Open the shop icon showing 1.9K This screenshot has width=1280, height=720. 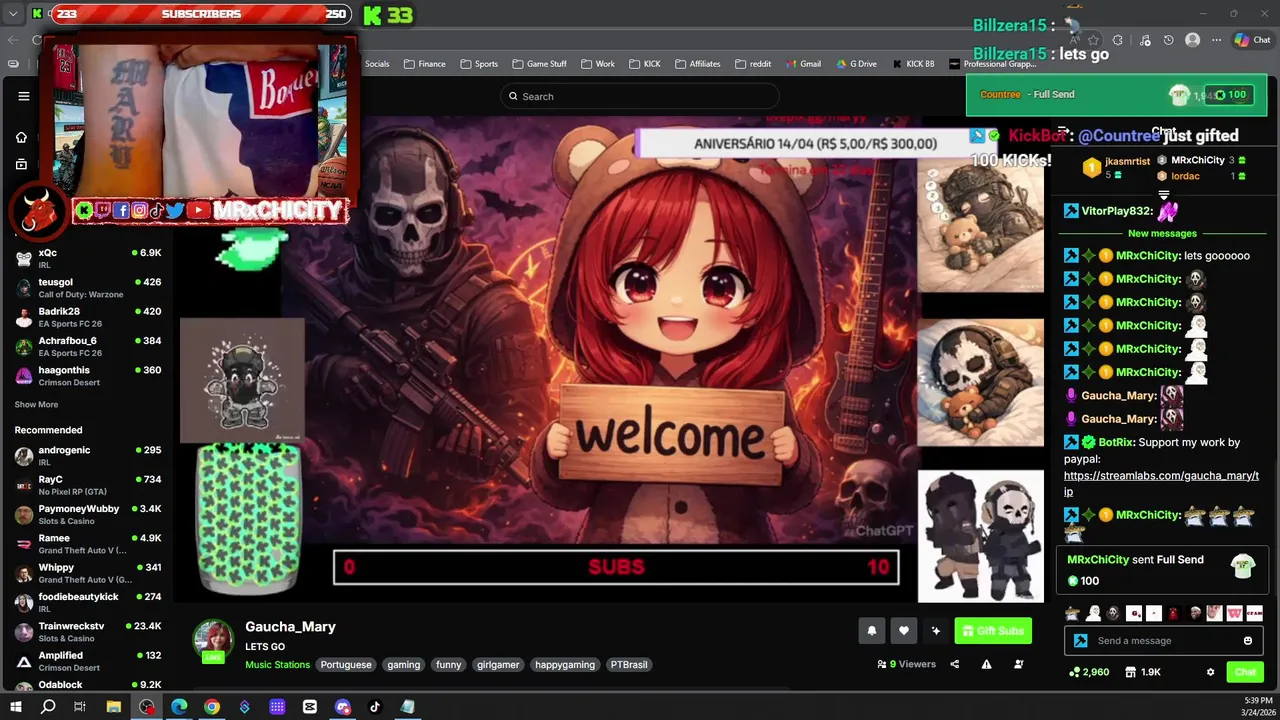tap(1143, 672)
